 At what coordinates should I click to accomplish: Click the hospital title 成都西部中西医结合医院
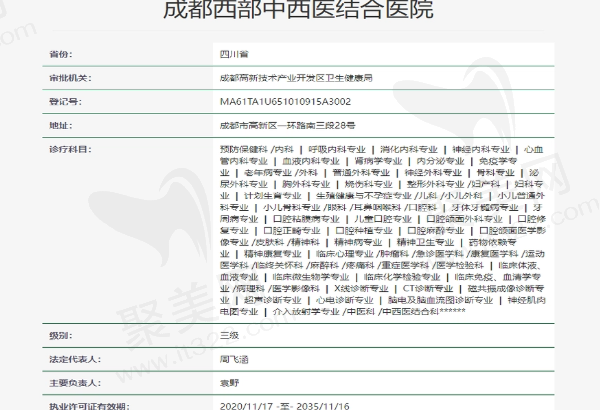pyautogui.click(x=298, y=9)
